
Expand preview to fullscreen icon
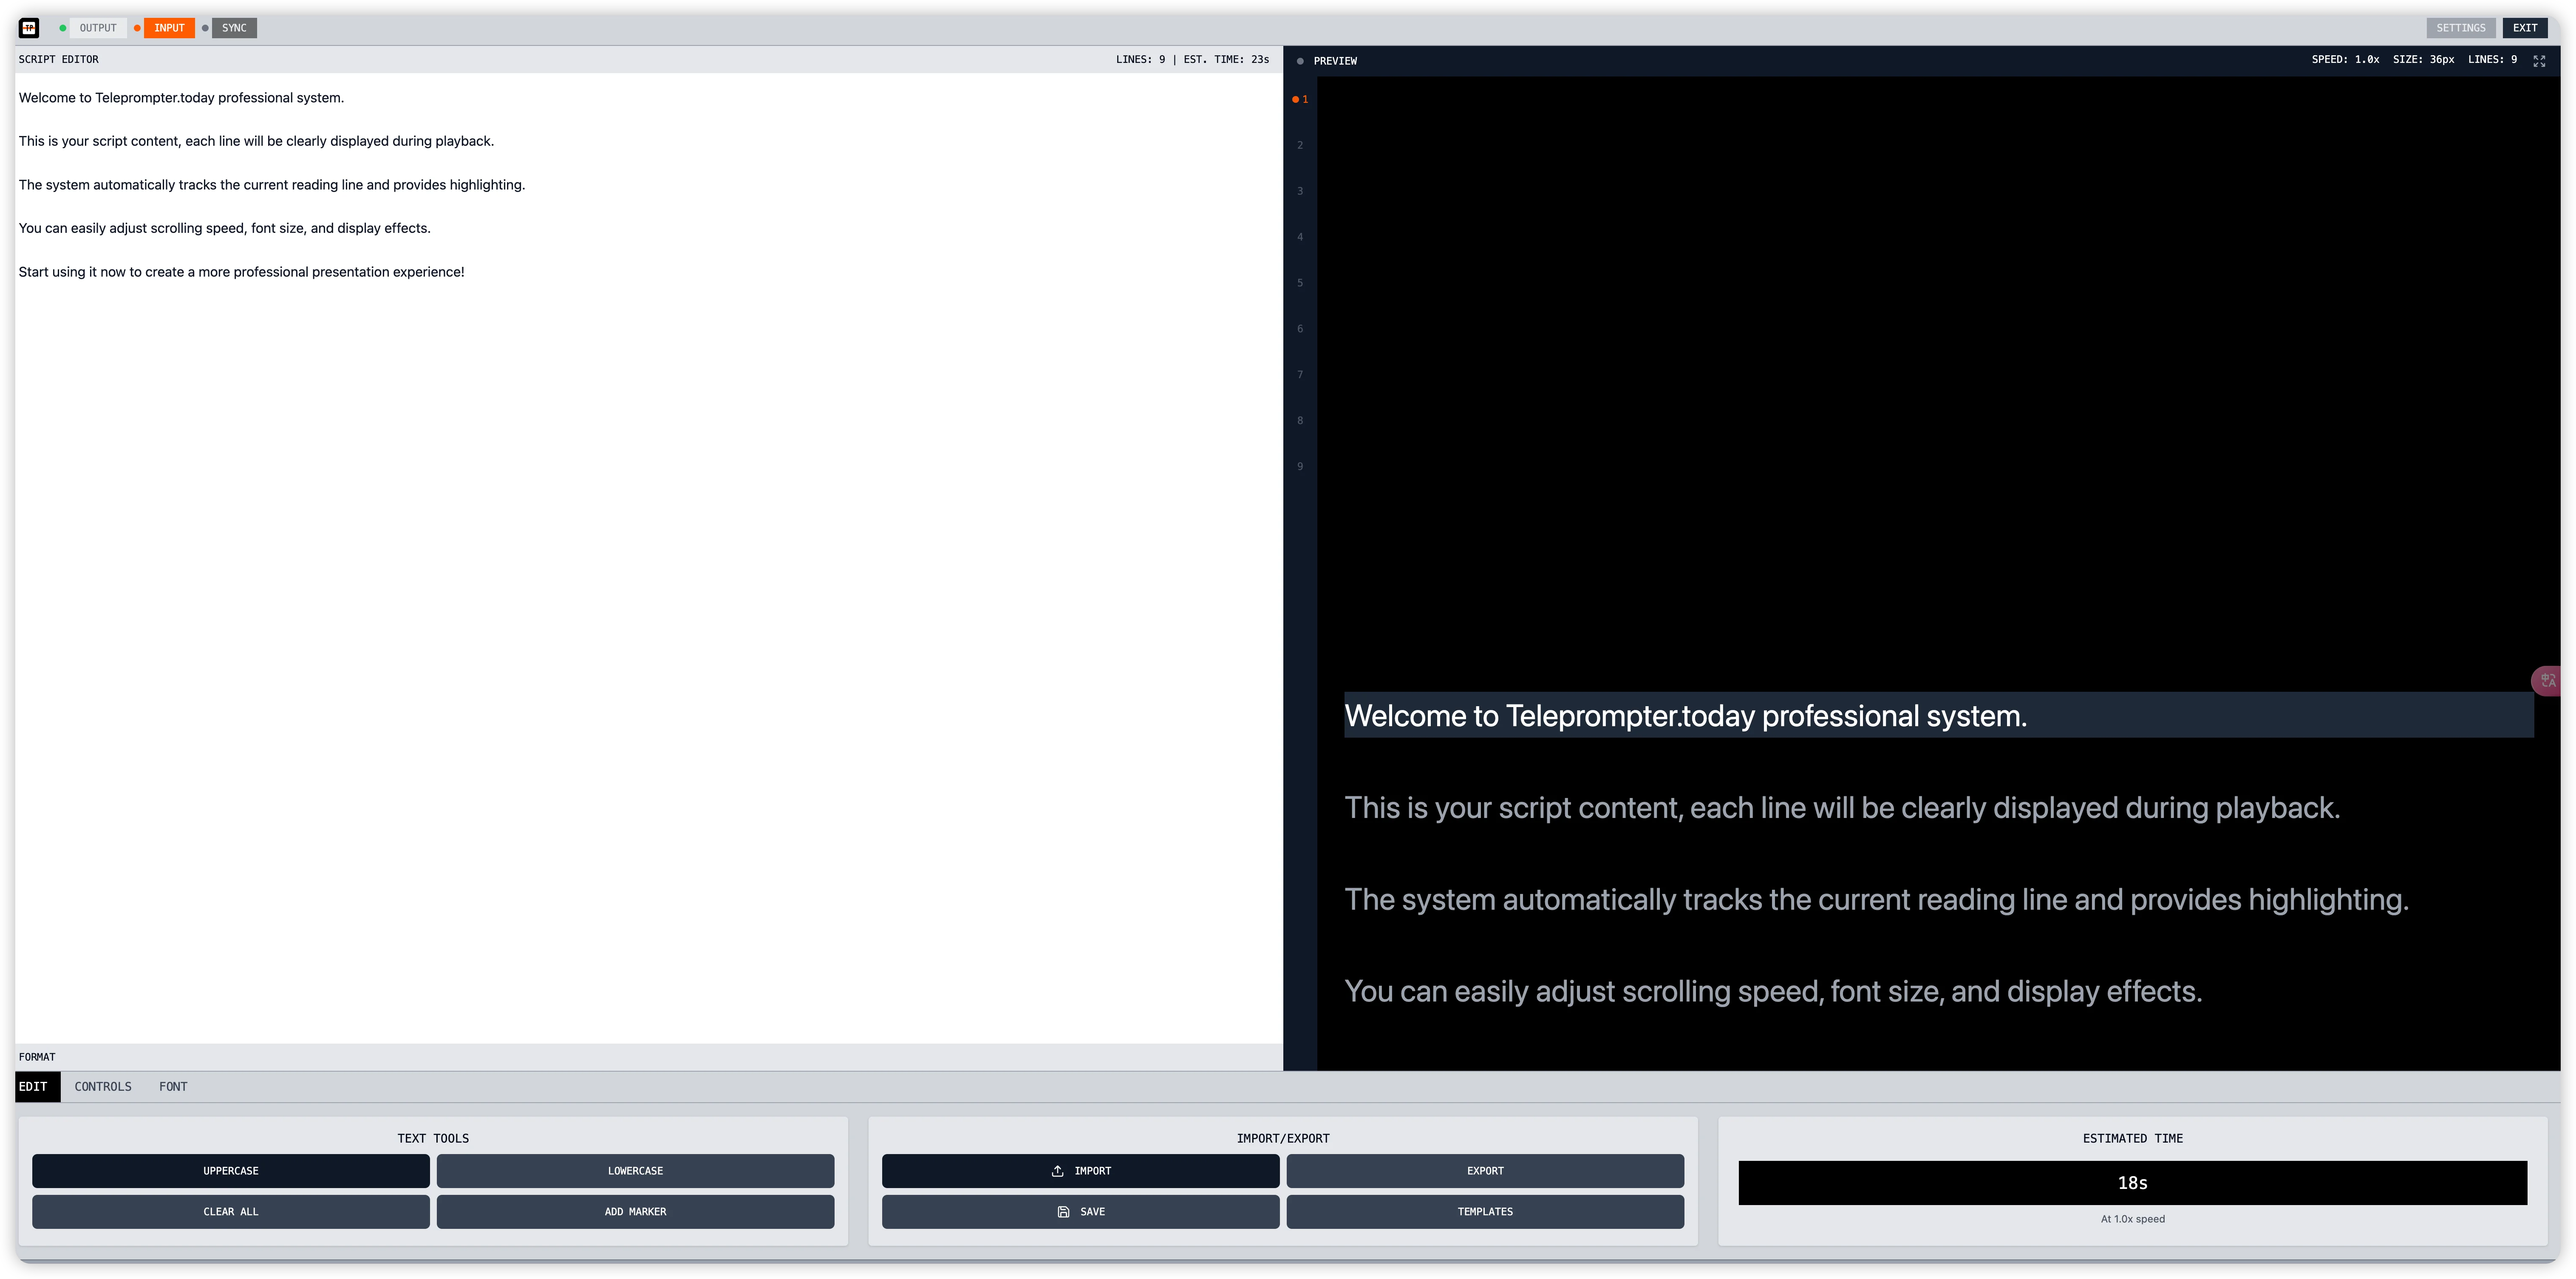point(2538,61)
